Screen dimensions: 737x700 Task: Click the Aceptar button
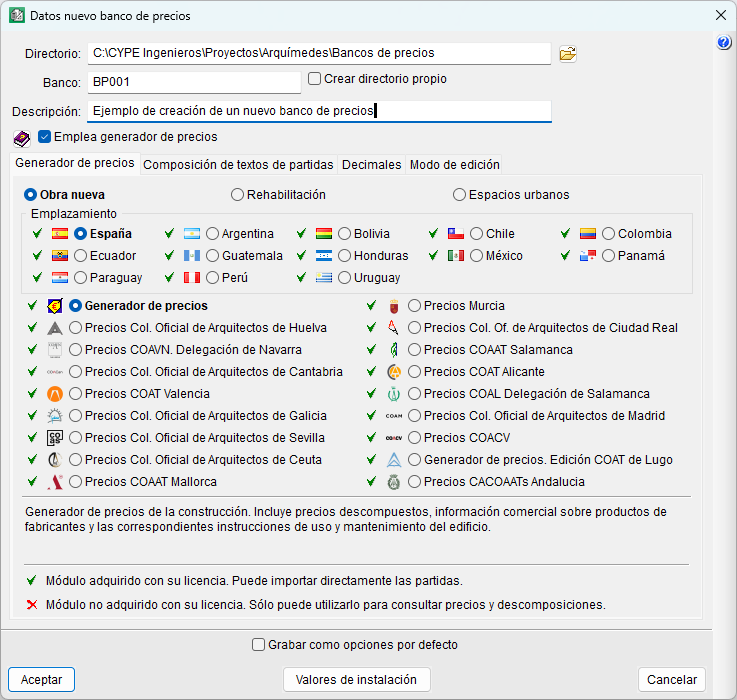pos(41,680)
